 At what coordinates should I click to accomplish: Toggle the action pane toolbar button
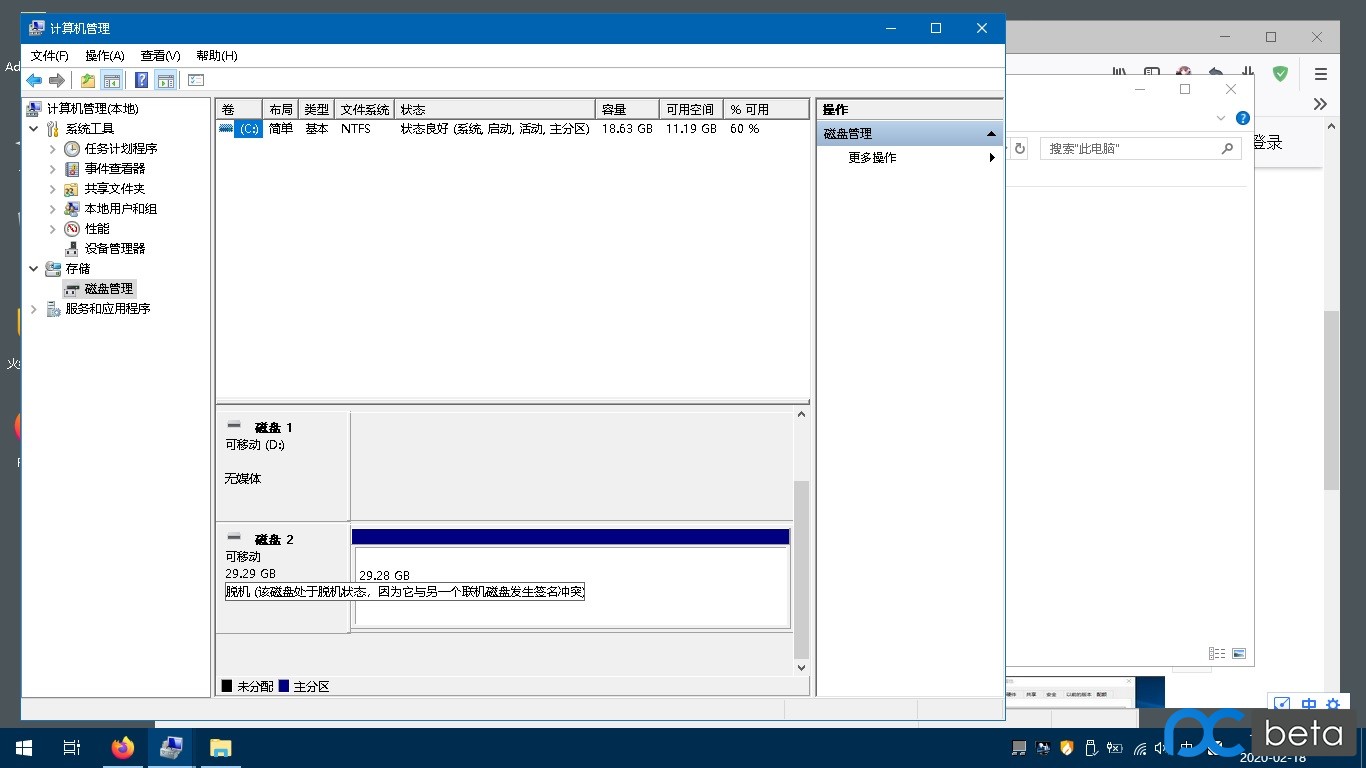coord(166,81)
